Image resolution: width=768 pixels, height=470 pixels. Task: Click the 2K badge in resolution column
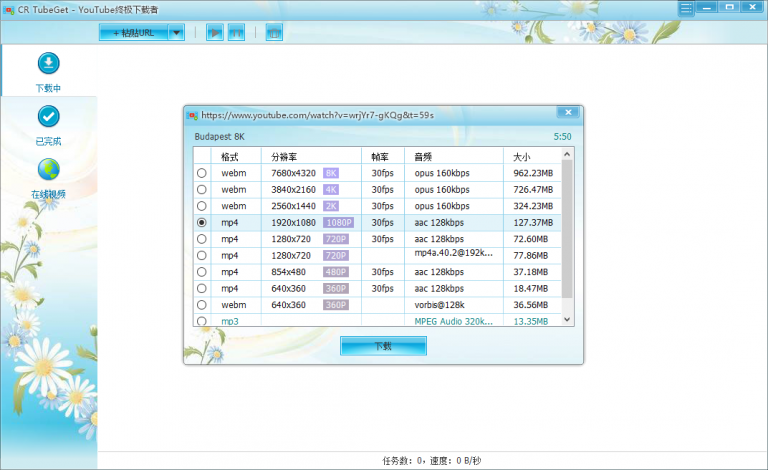coord(331,206)
